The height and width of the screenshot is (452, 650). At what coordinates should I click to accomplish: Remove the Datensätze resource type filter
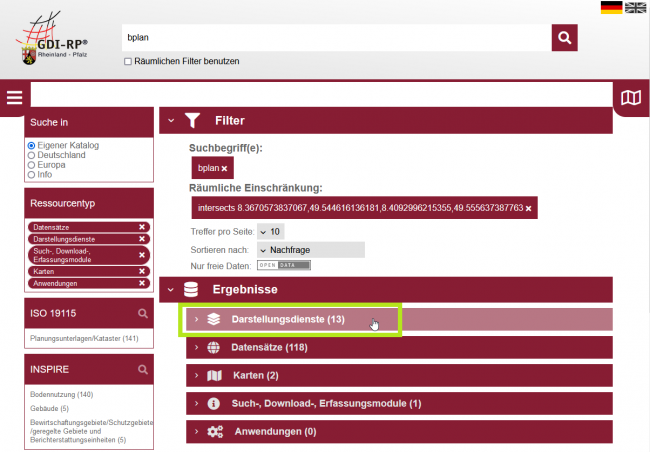click(142, 227)
